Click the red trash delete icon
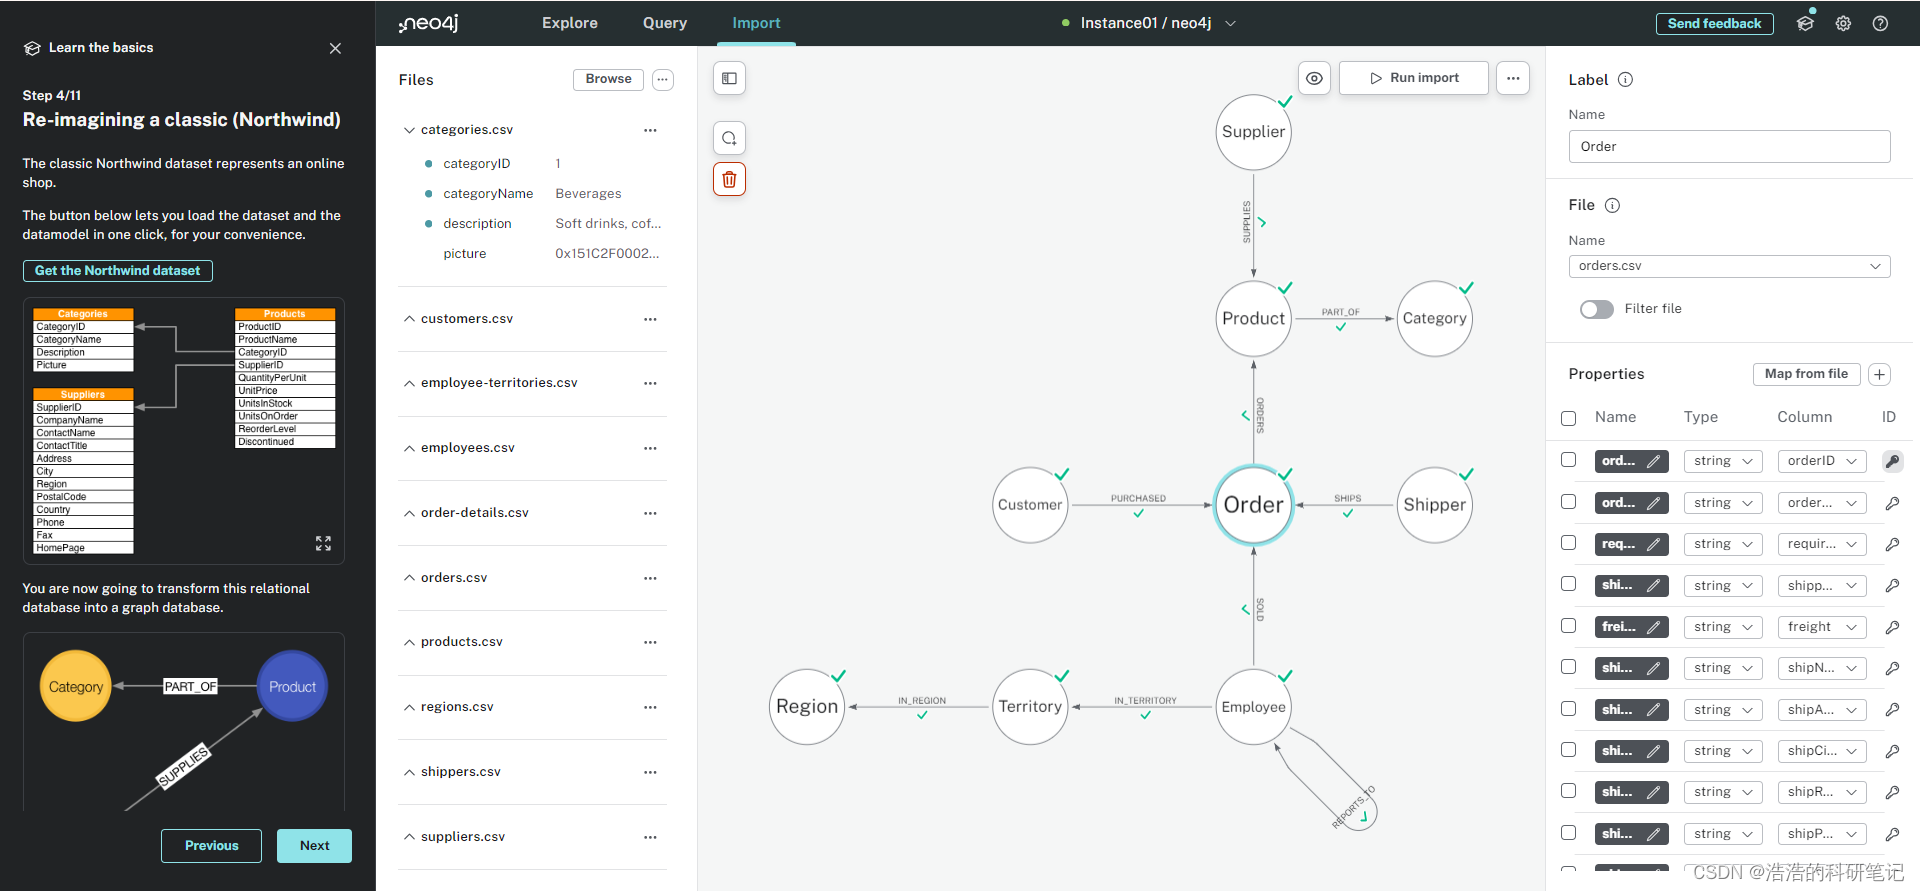Image resolution: width=1920 pixels, height=891 pixels. pos(729,179)
